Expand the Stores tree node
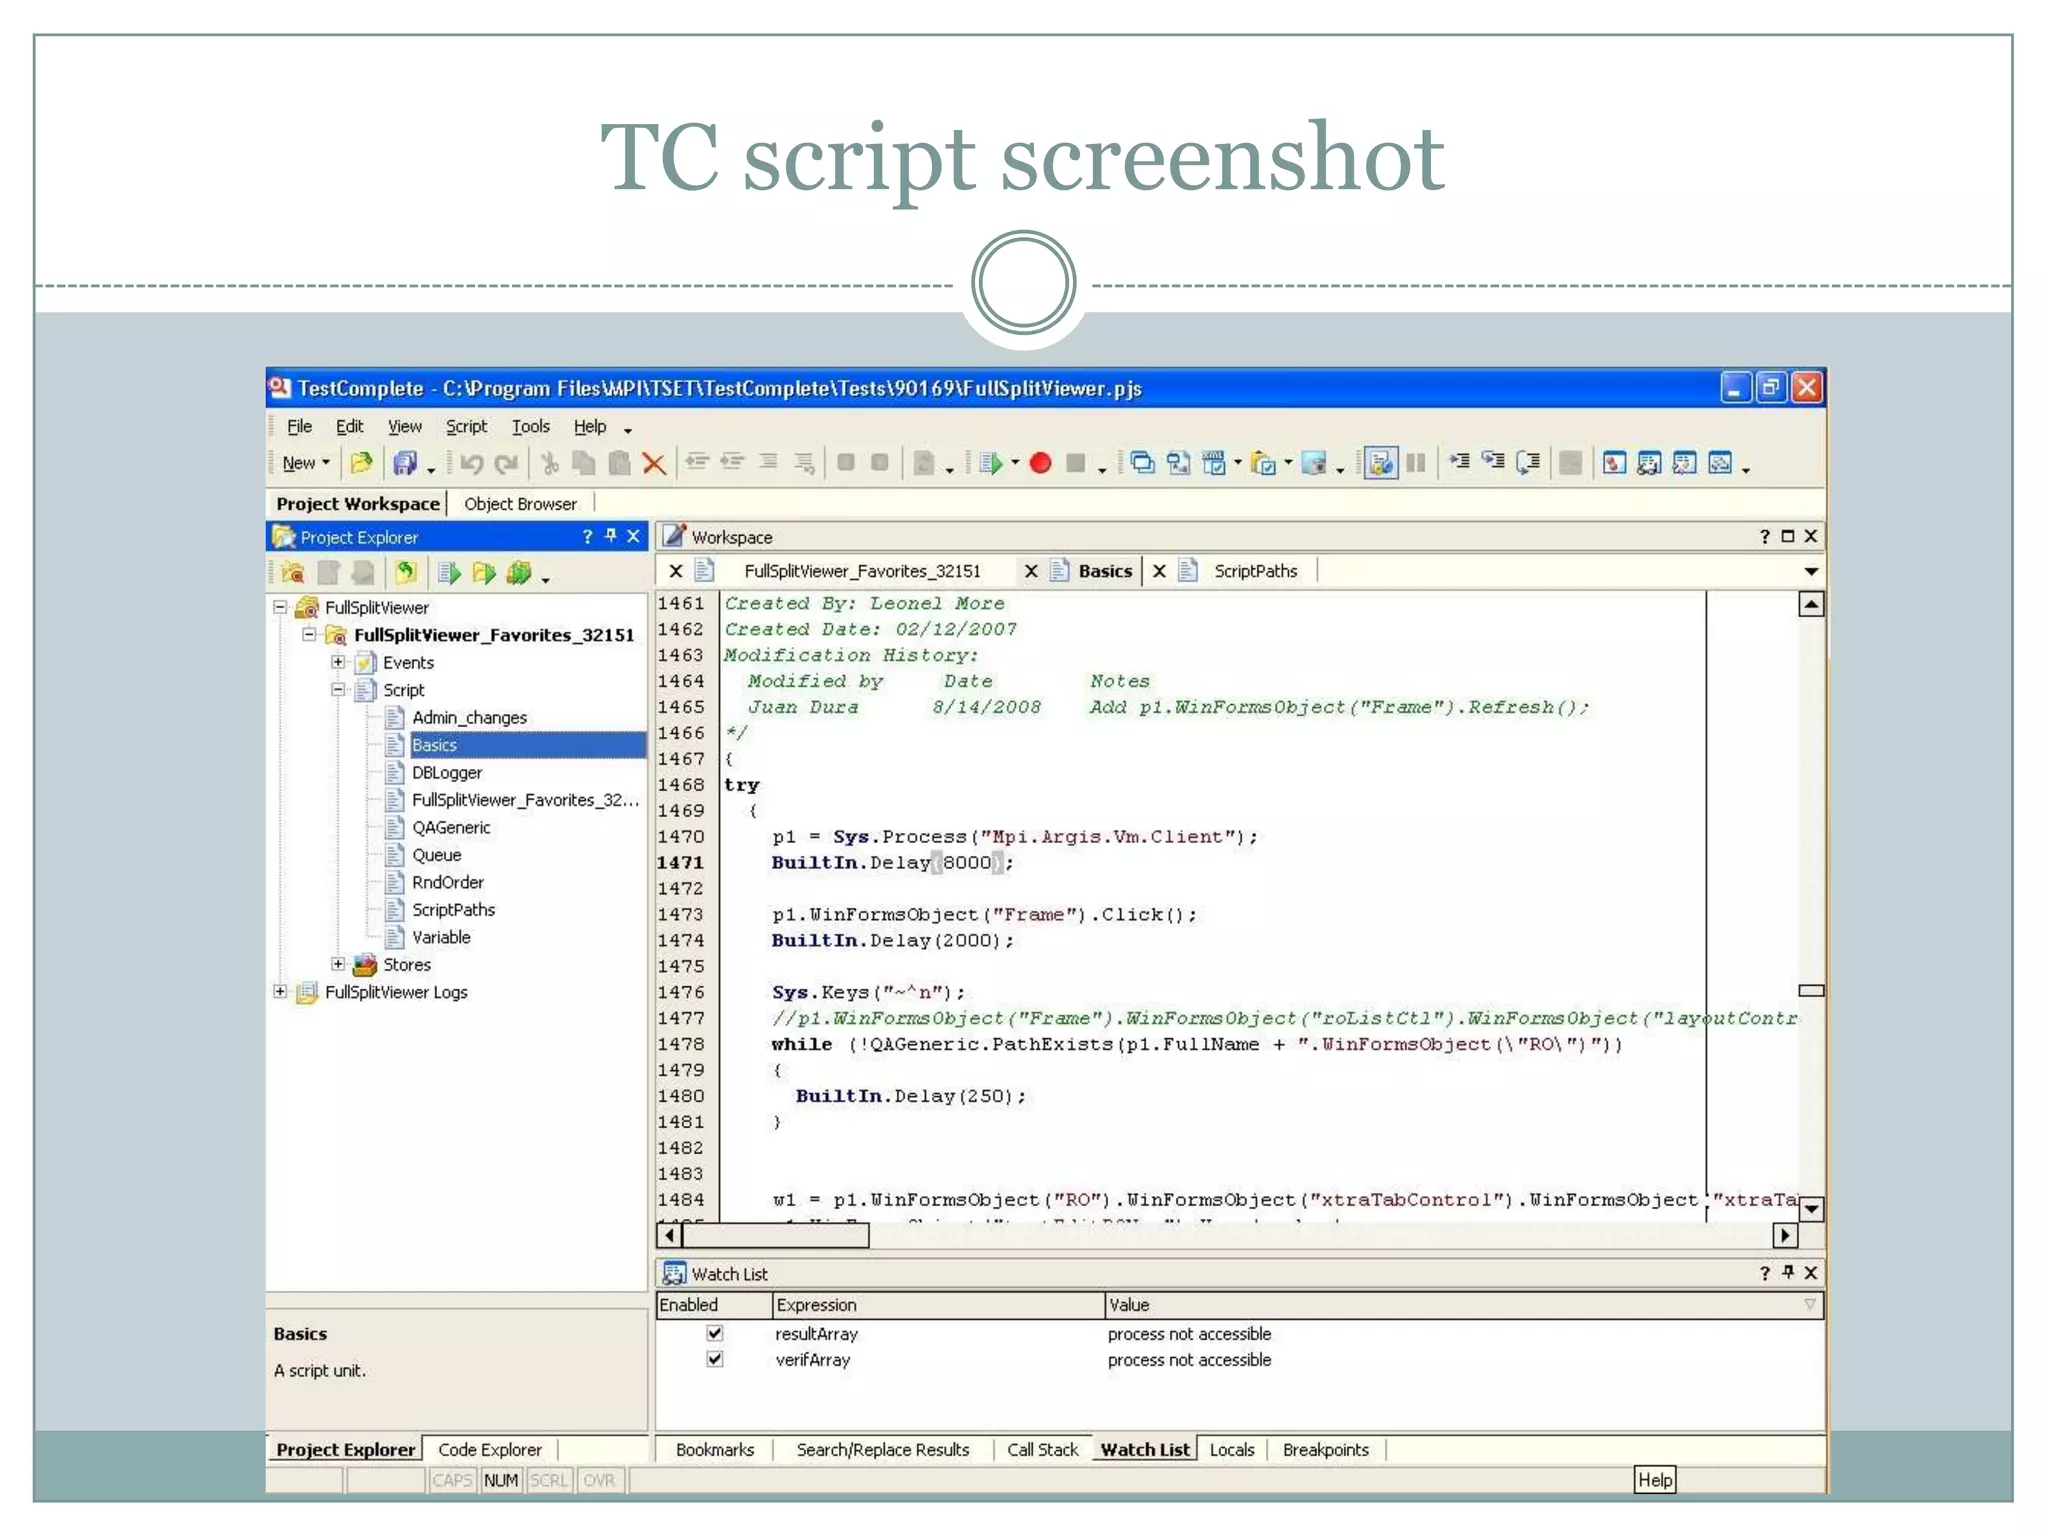Viewport: 2048px width, 1536px height. tap(338, 964)
